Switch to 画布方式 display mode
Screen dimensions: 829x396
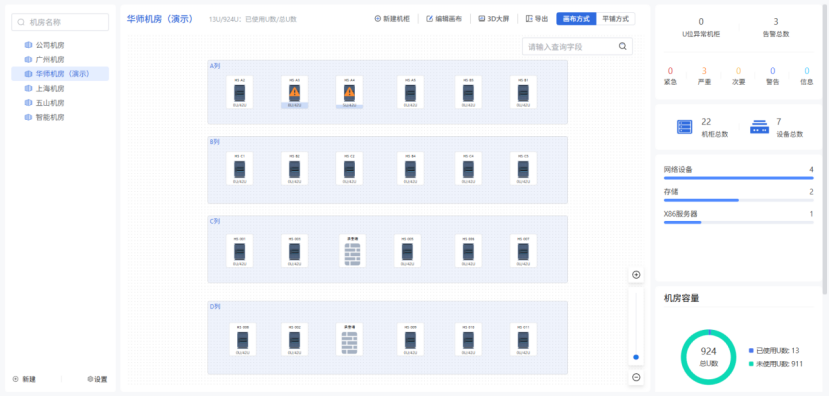click(576, 19)
